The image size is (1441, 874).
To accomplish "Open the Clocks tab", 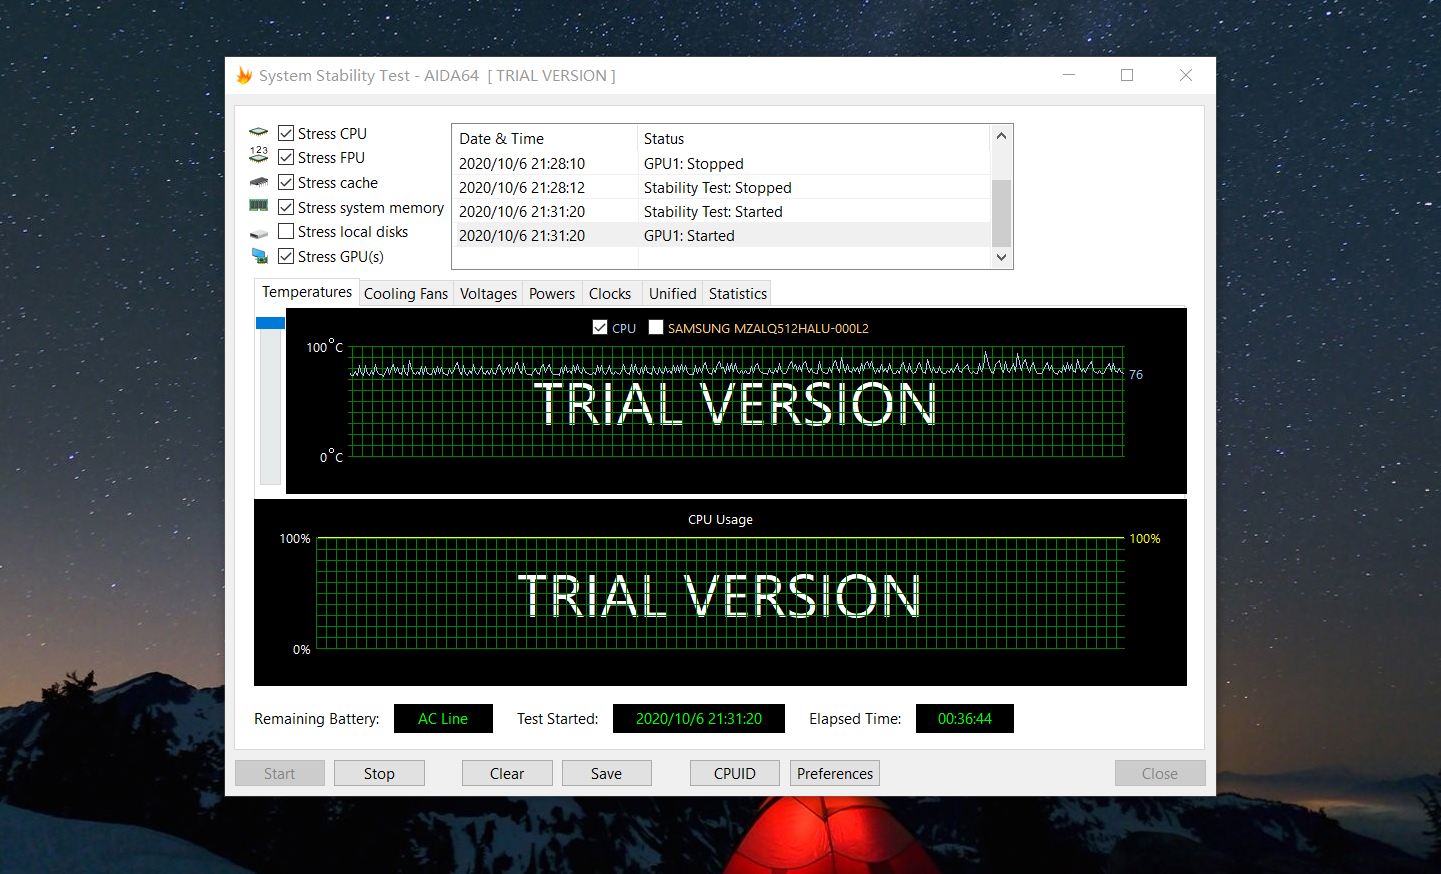I will 610,294.
